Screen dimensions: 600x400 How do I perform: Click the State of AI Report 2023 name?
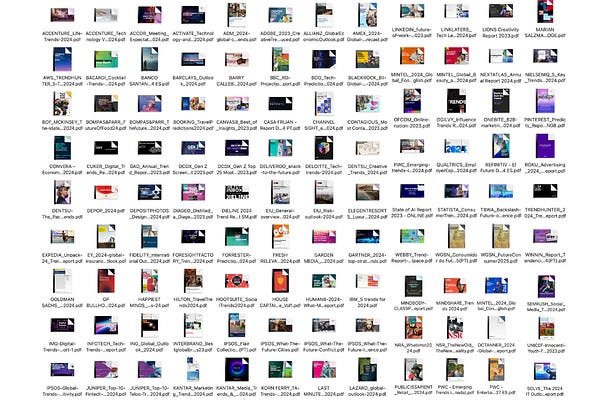(x=412, y=213)
